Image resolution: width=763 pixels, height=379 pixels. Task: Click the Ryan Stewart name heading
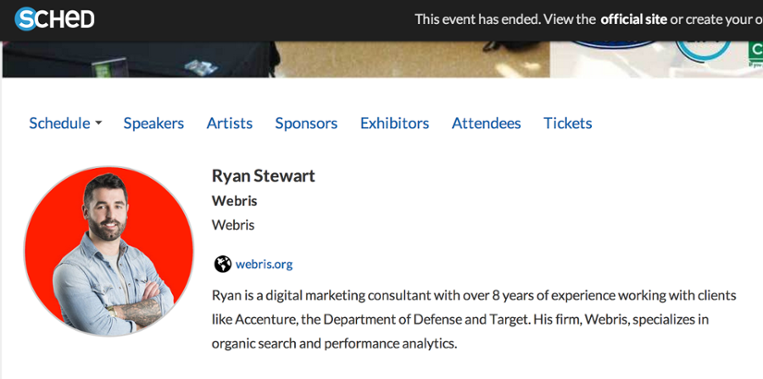click(263, 176)
